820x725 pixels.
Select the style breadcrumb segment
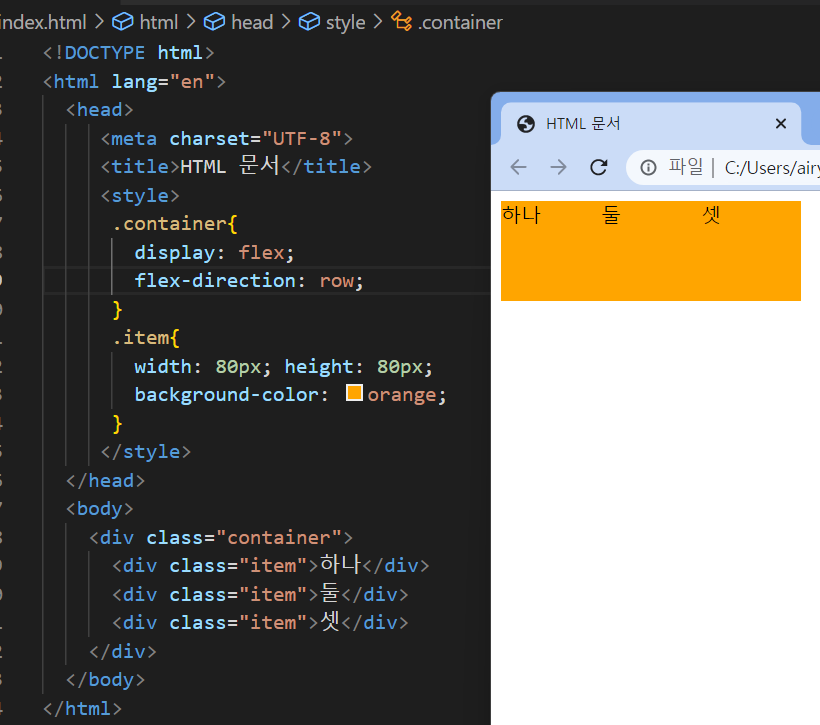pyautogui.click(x=345, y=22)
